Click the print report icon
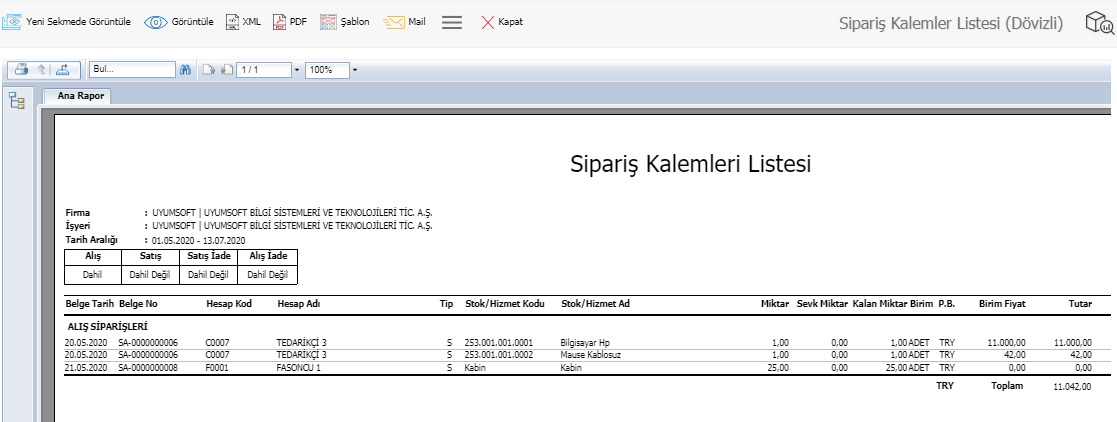The image size is (1117, 422). coord(20,70)
